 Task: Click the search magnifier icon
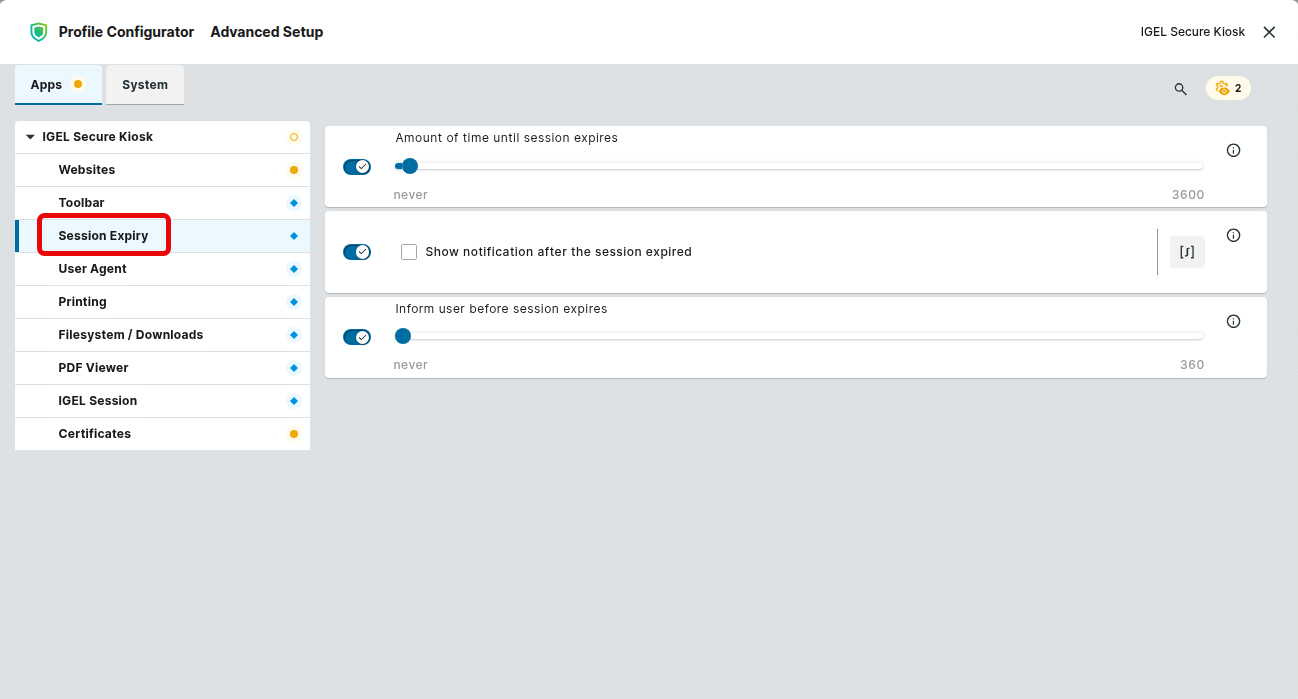tap(1180, 89)
